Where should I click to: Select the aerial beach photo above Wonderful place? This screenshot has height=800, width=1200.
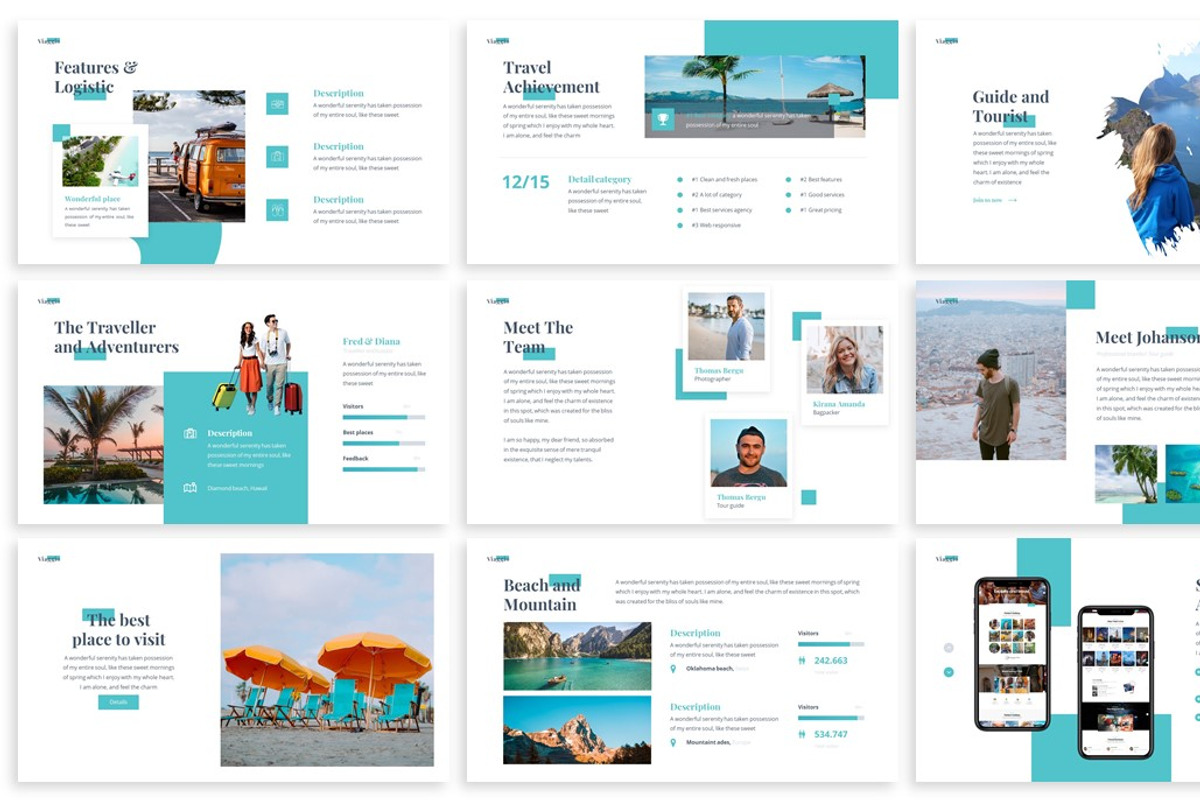[100, 161]
